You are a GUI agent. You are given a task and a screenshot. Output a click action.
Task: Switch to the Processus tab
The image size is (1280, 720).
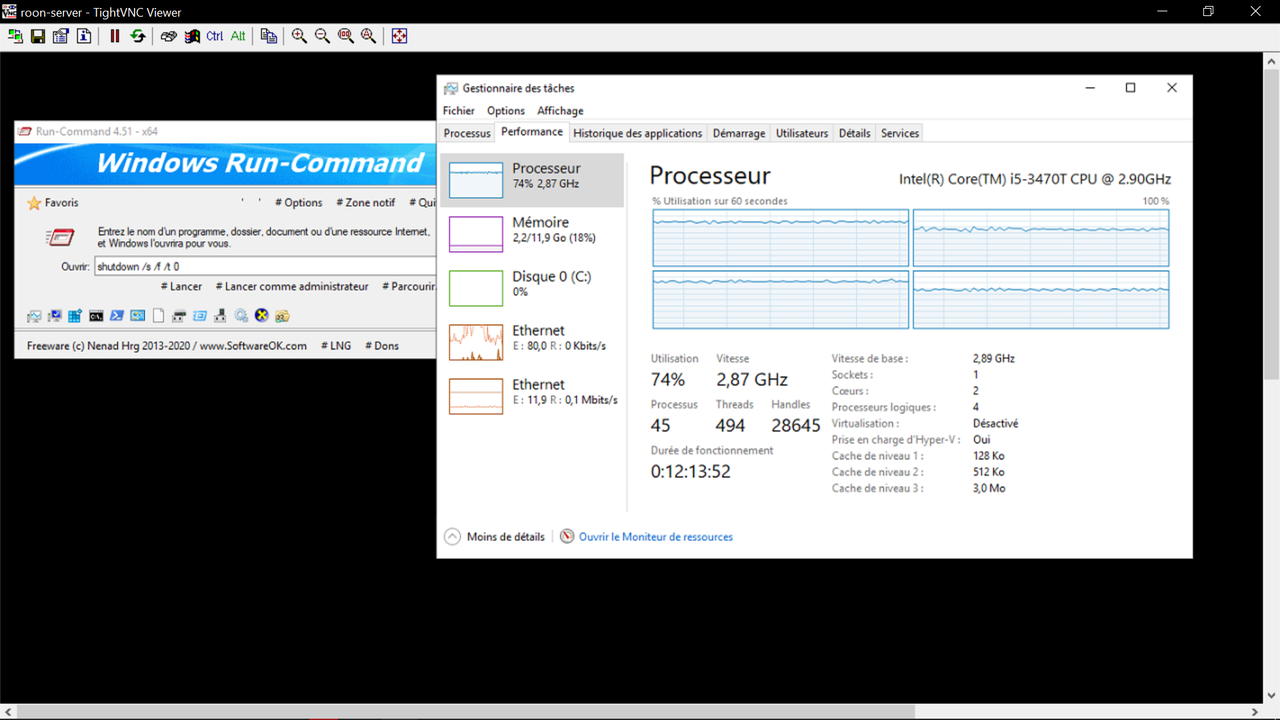point(467,133)
